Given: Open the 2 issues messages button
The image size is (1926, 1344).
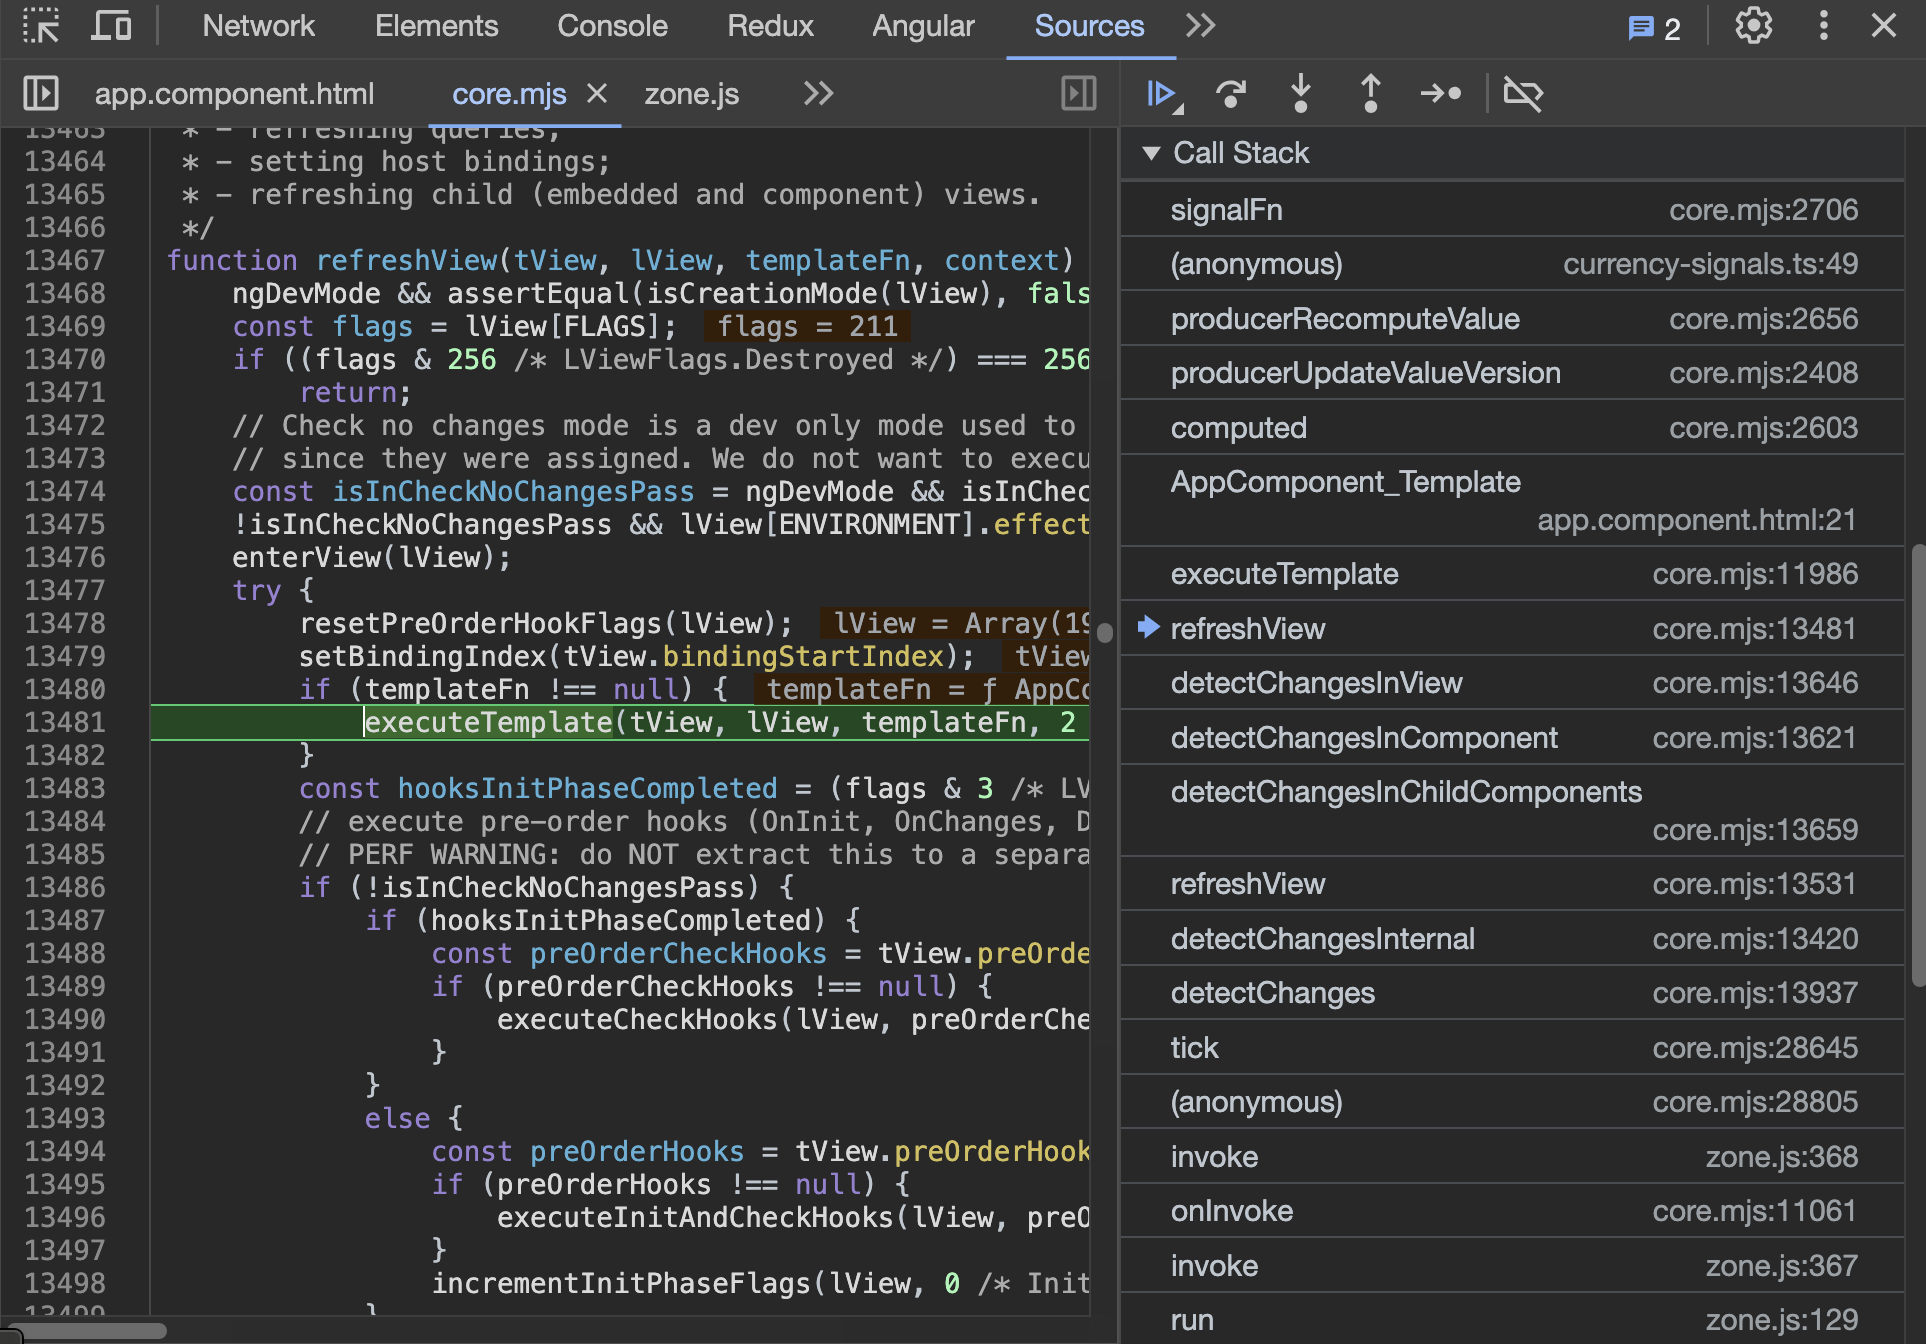Looking at the screenshot, I should [x=1654, y=28].
